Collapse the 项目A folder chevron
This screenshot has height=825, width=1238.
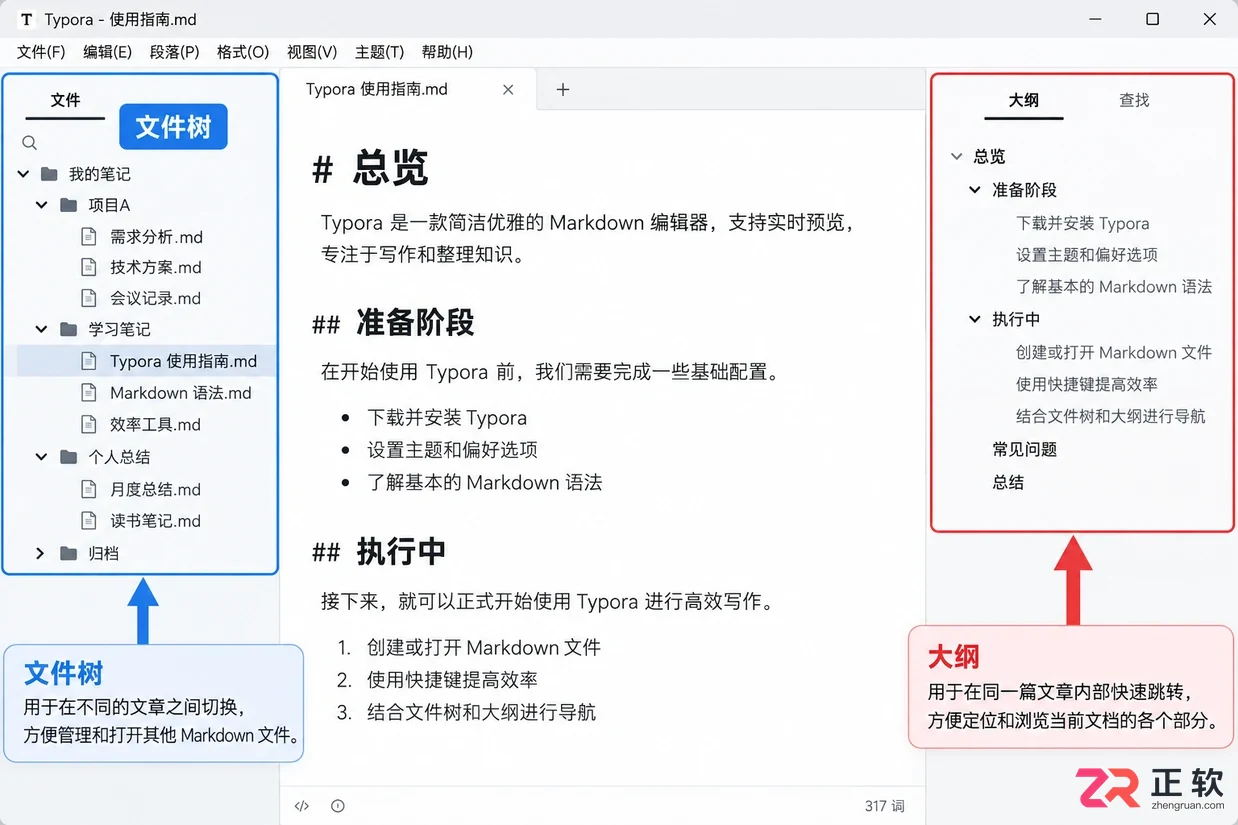(42, 205)
